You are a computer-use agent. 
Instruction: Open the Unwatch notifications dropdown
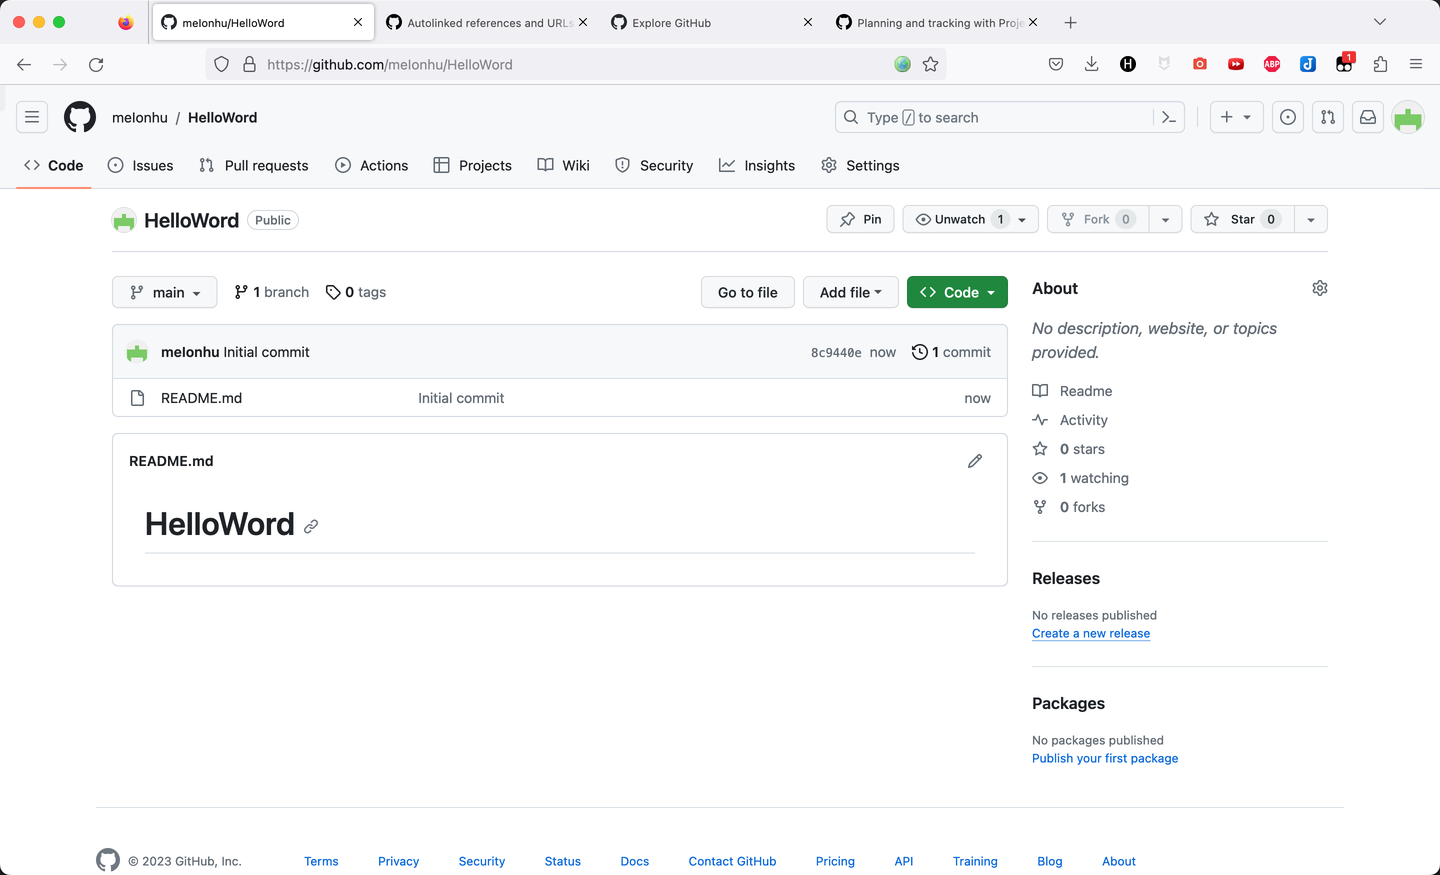tap(971, 219)
